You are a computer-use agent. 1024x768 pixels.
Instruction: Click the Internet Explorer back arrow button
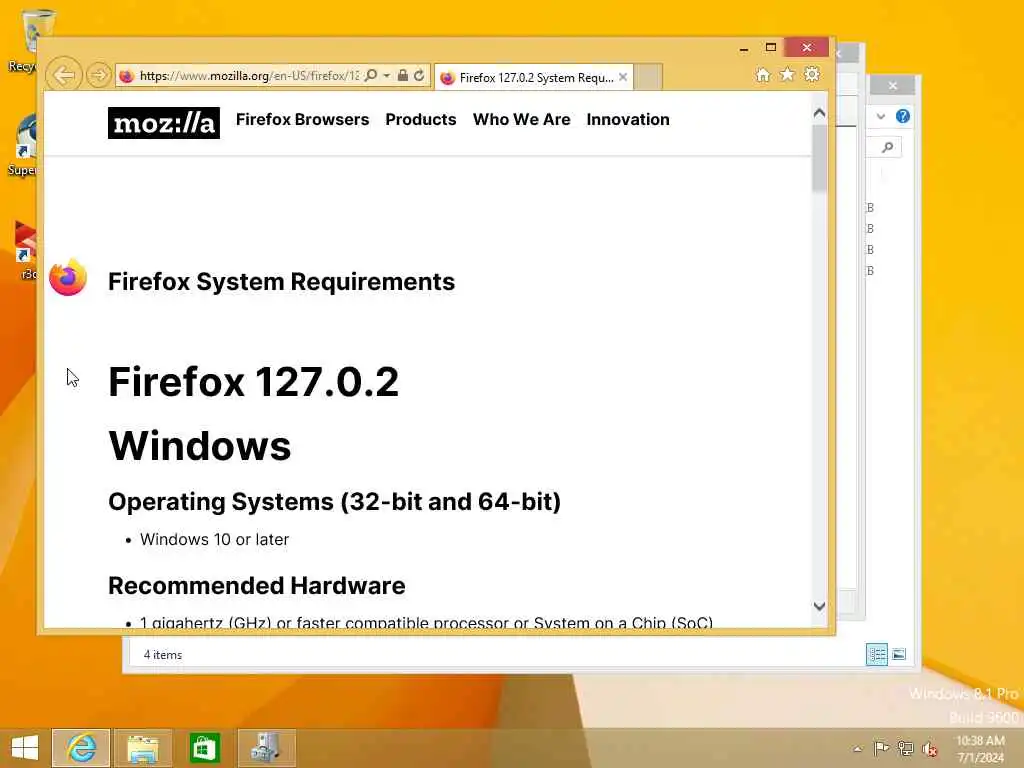point(63,75)
